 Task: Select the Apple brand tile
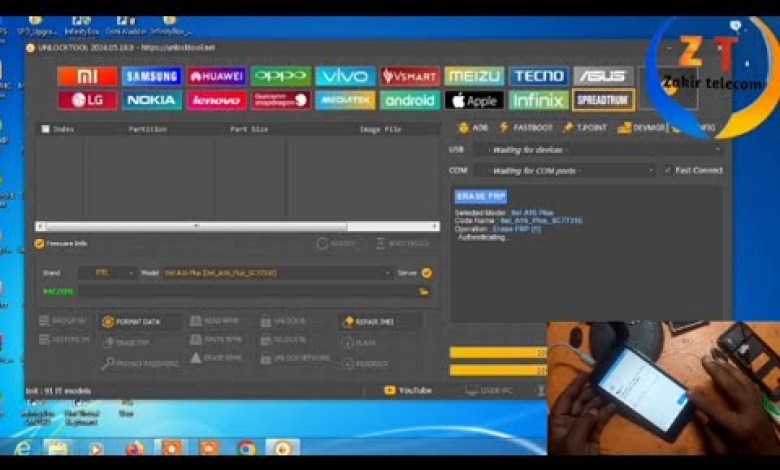(474, 100)
